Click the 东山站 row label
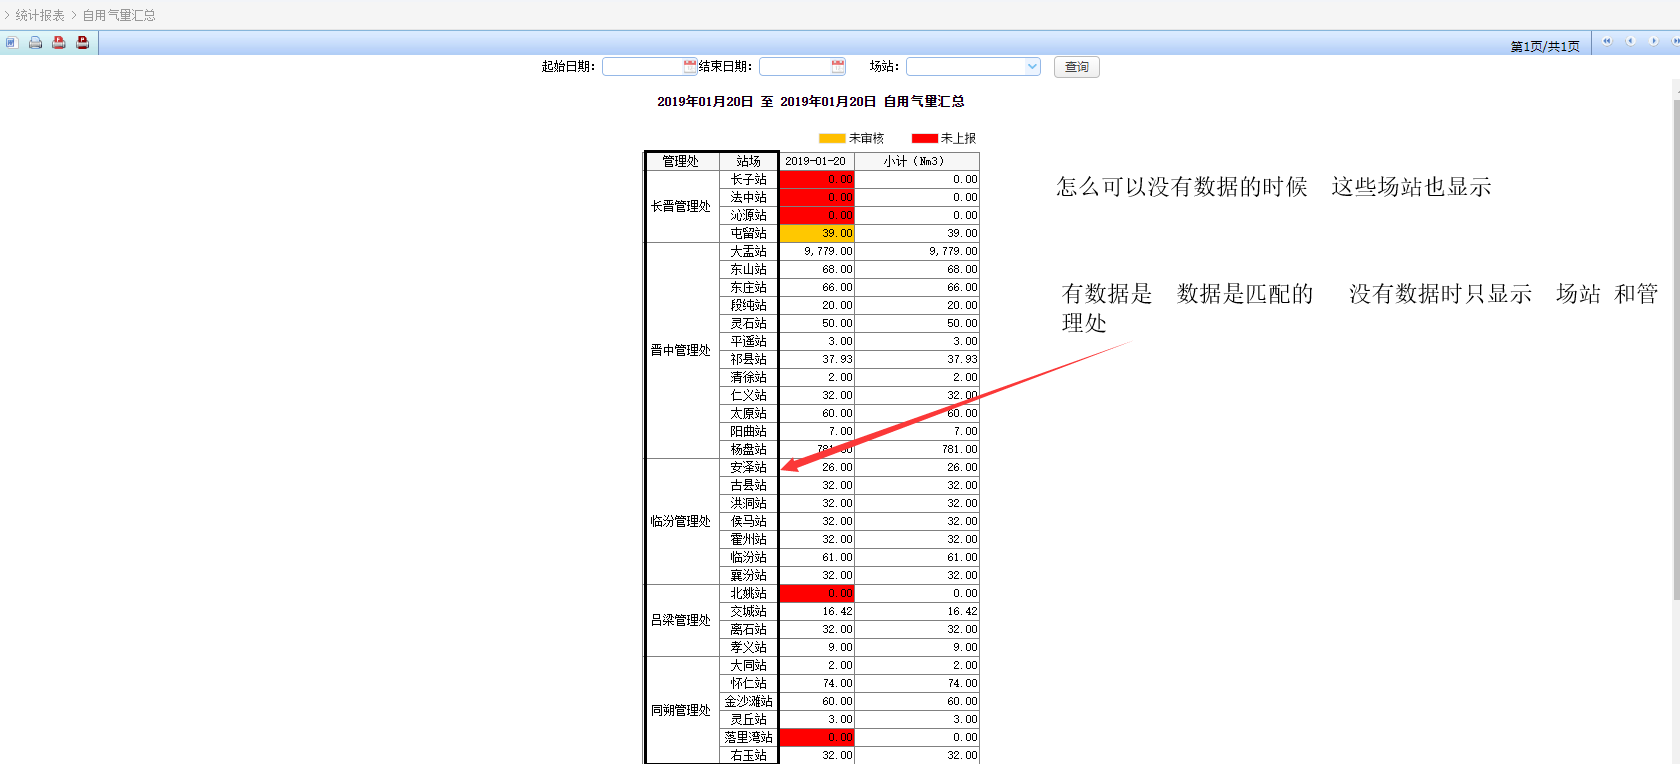The image size is (1680, 764). (749, 269)
